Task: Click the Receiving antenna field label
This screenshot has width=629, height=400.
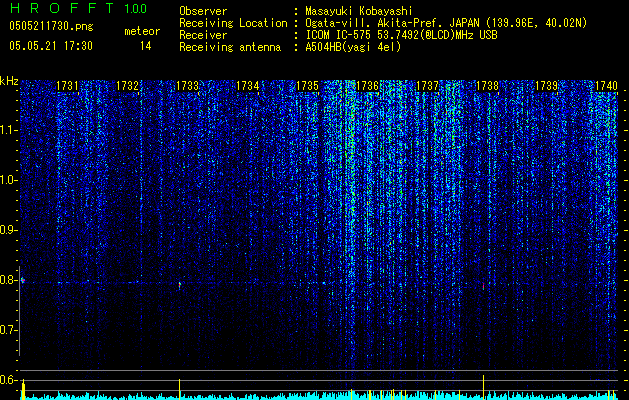Action: click(x=230, y=47)
